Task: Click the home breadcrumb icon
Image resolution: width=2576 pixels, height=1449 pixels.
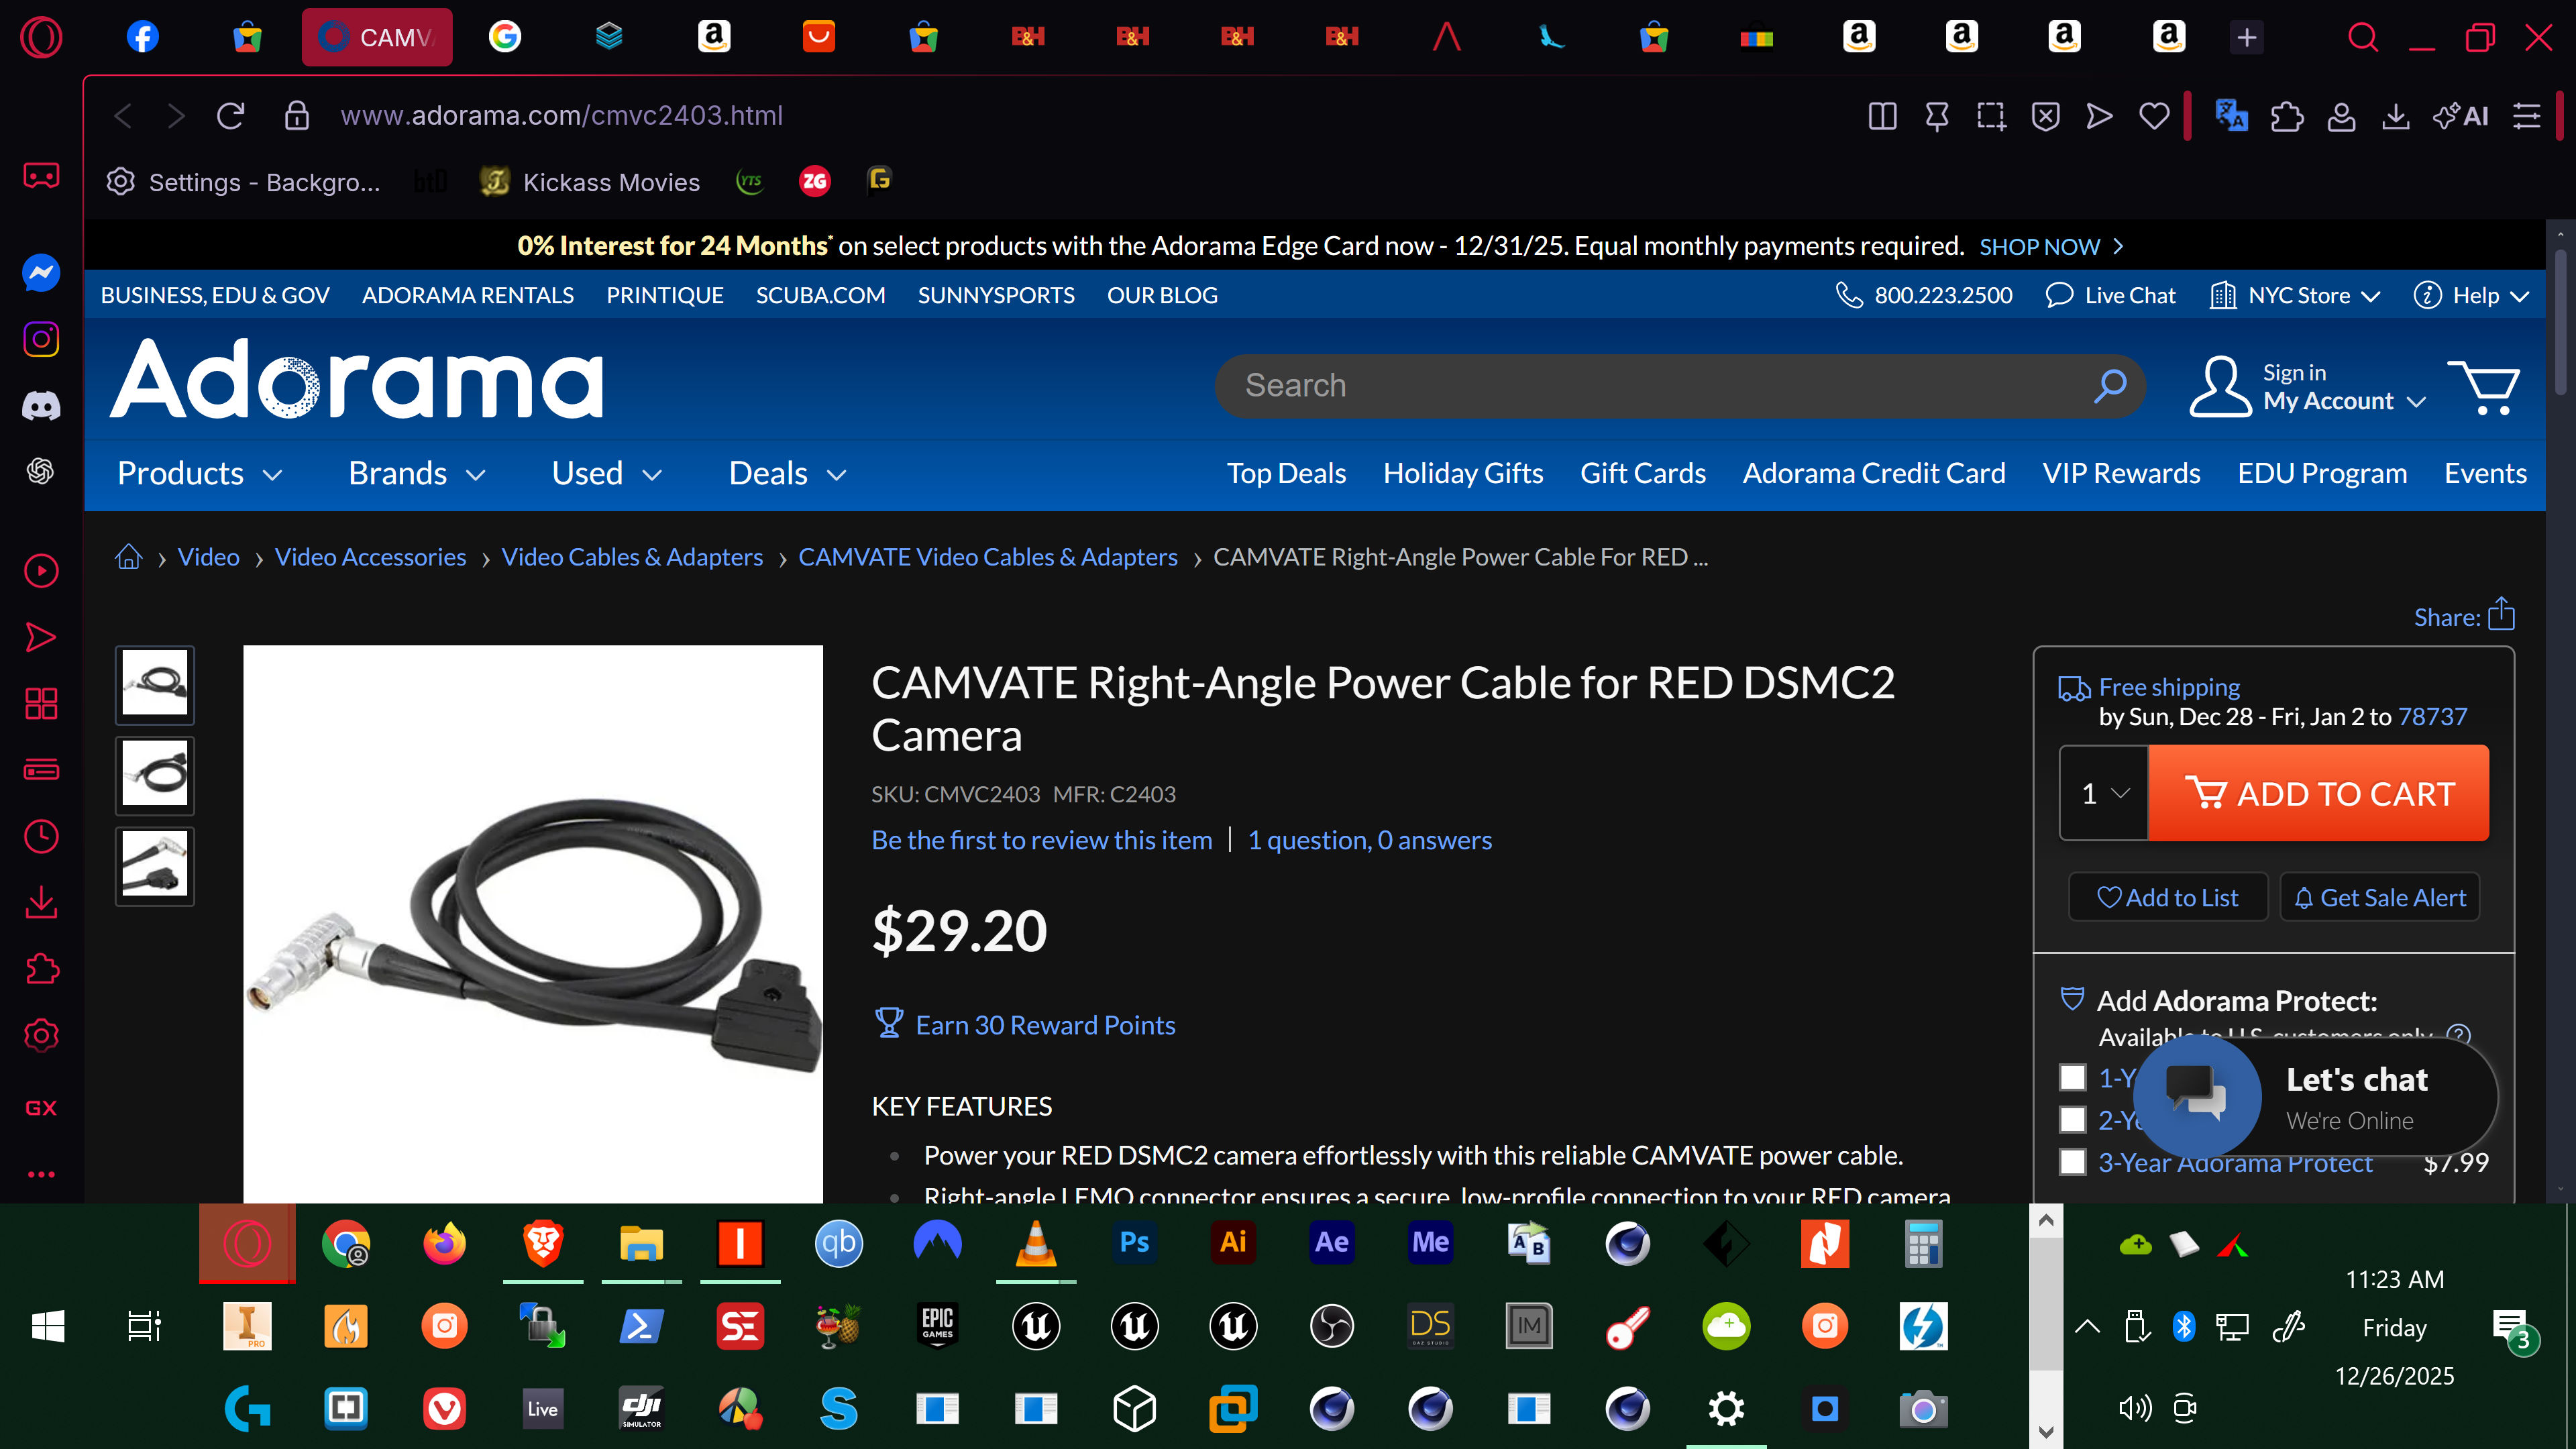Action: (129, 557)
